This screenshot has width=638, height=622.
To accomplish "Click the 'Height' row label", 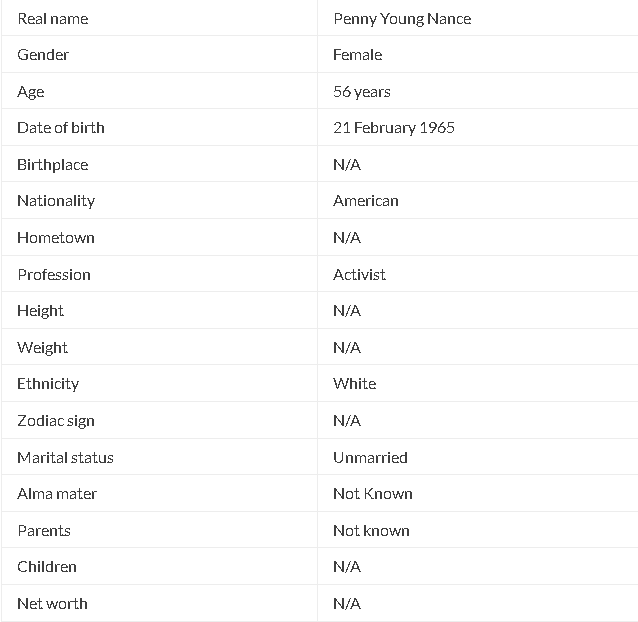I will [40, 311].
